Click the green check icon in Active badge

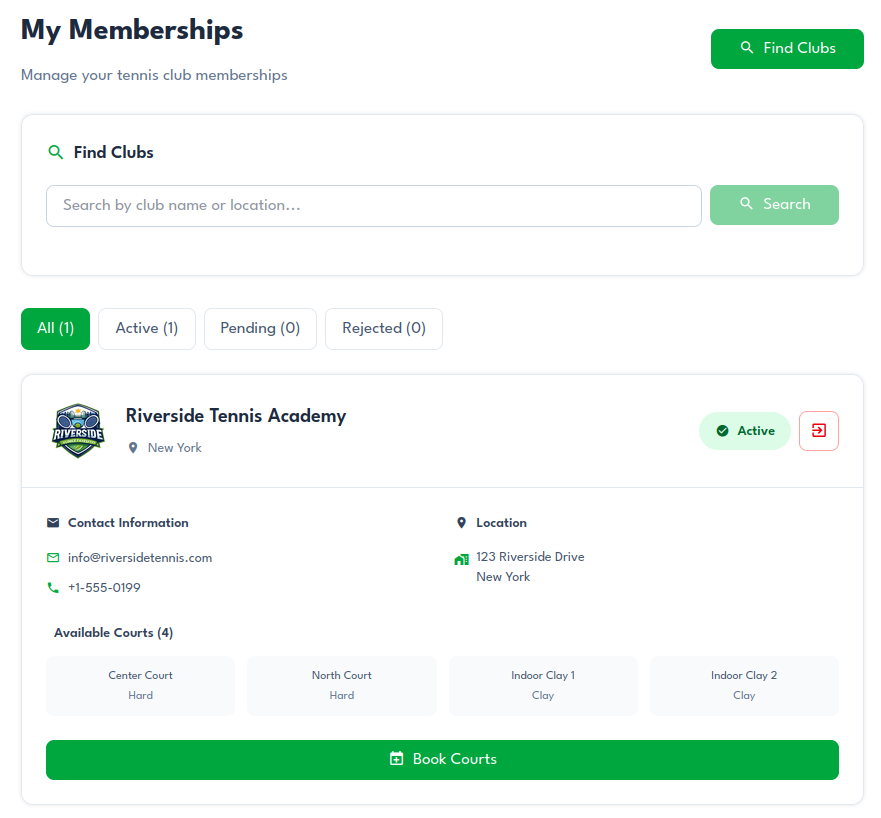coord(722,431)
